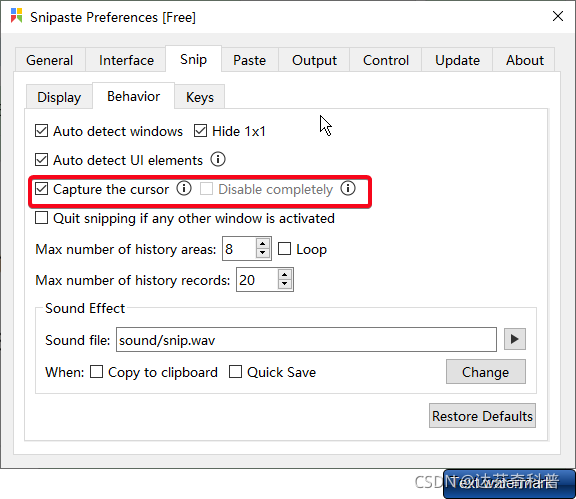Decrease max number of history records
Image resolution: width=576 pixels, height=499 pixels.
[285, 284]
